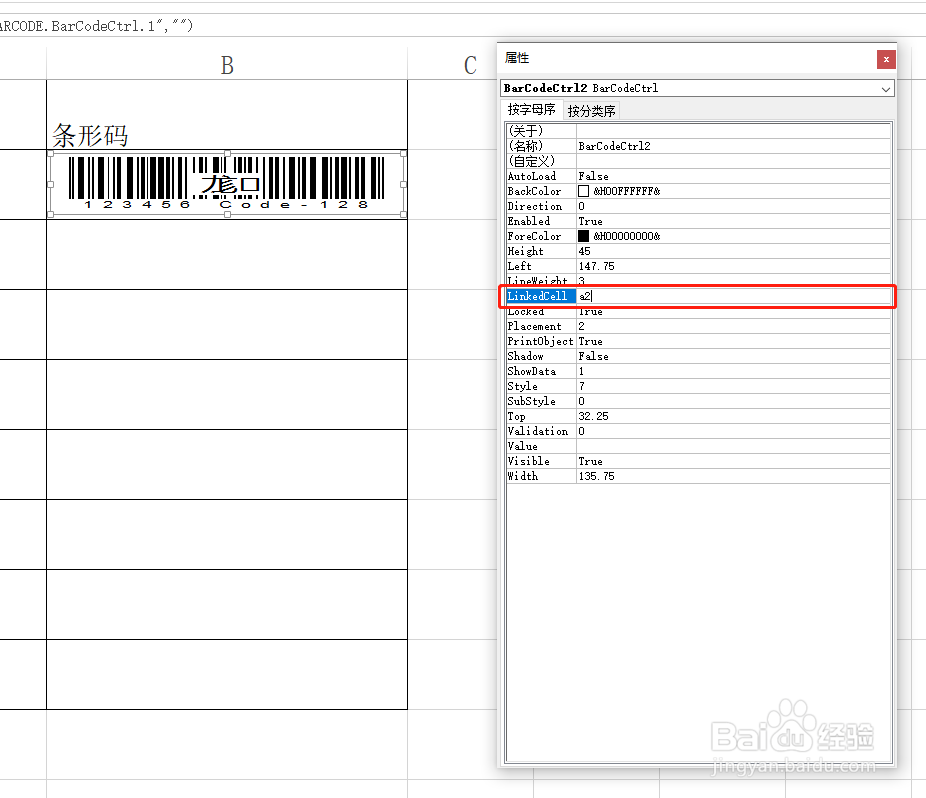Click the LinkedCell input field

(x=733, y=296)
